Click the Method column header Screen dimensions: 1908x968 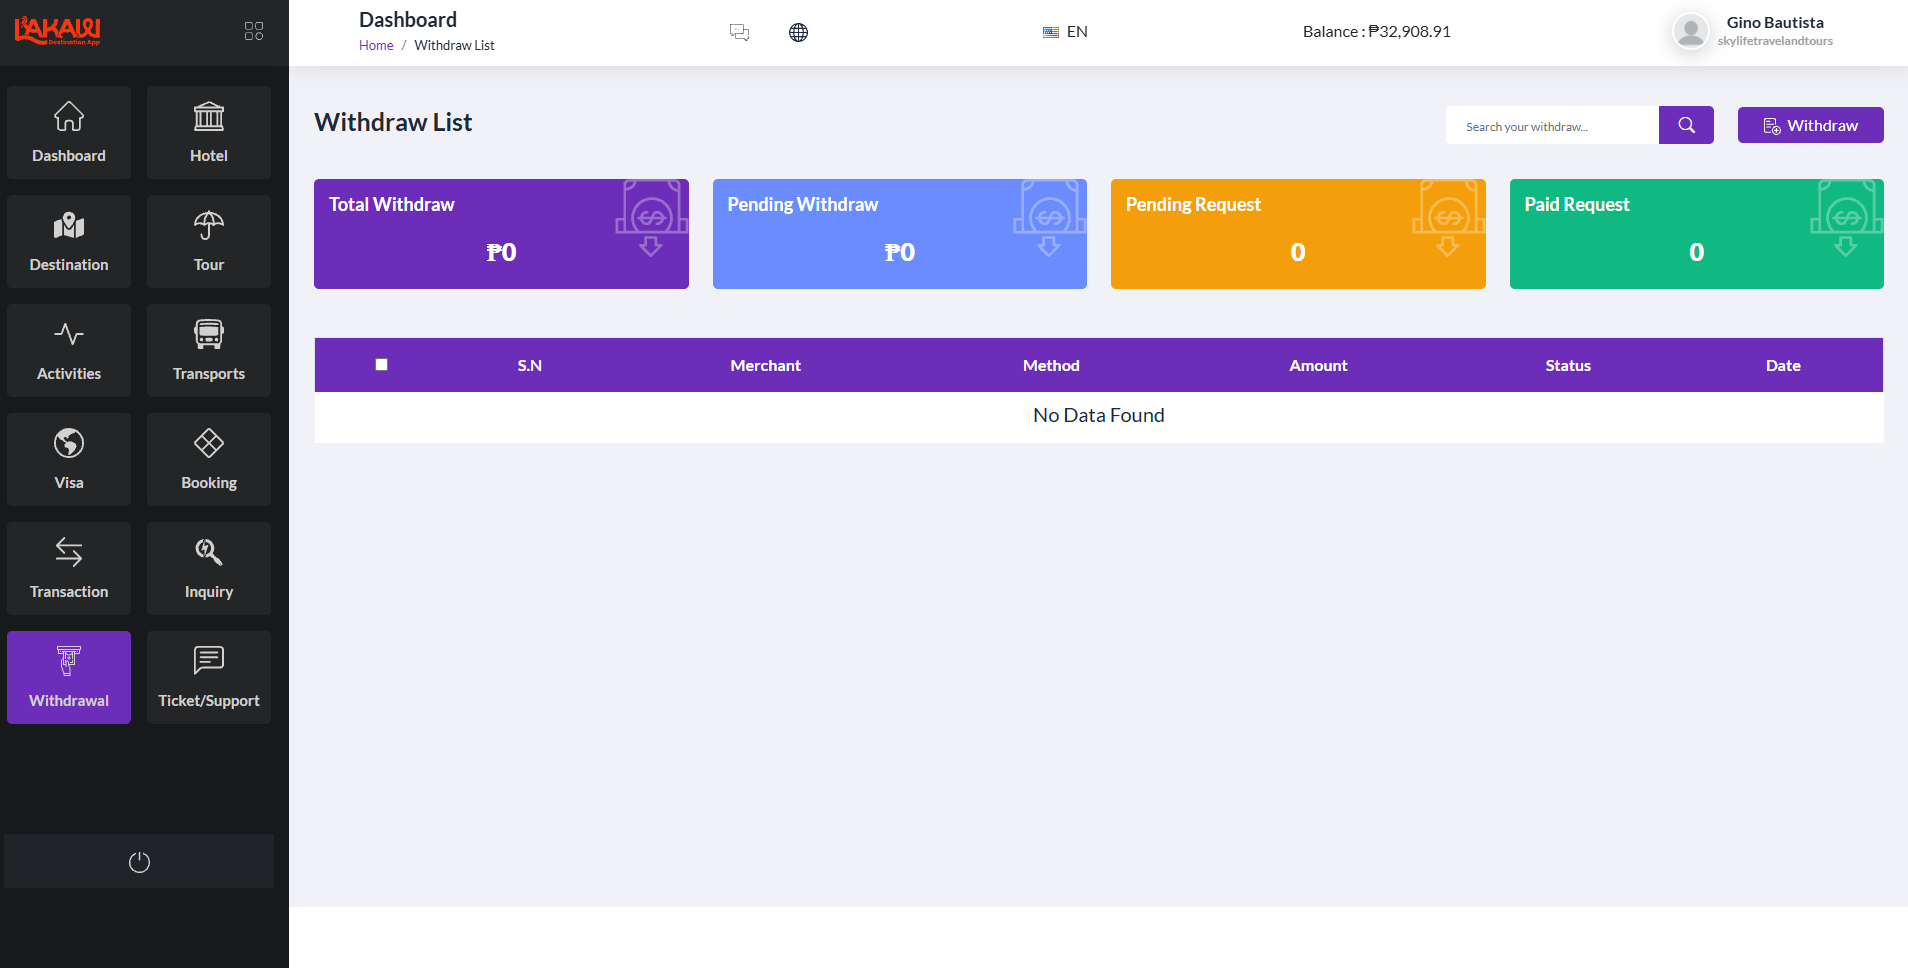tap(1051, 365)
